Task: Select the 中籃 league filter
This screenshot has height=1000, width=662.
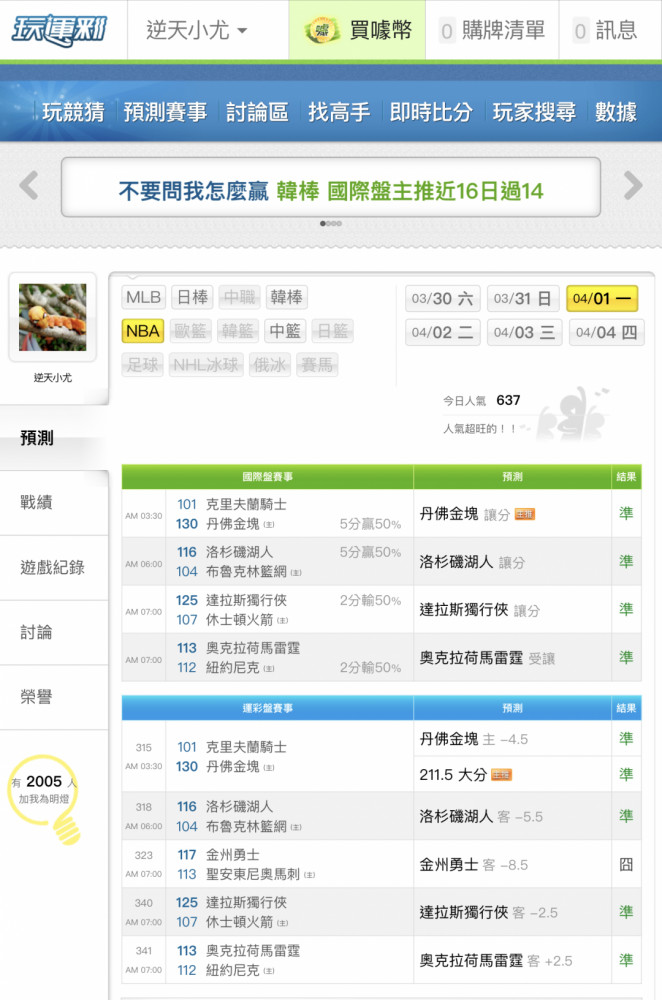Action: coord(285,331)
